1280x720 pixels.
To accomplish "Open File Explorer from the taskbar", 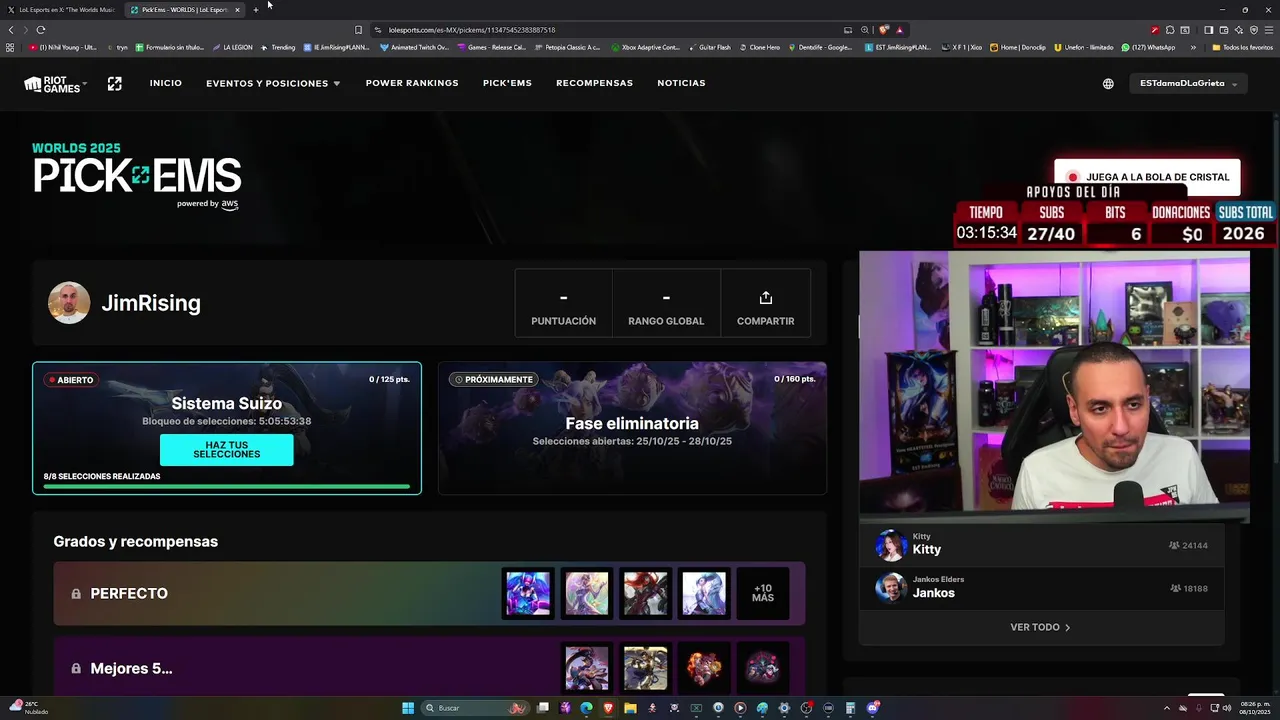I will pos(630,708).
